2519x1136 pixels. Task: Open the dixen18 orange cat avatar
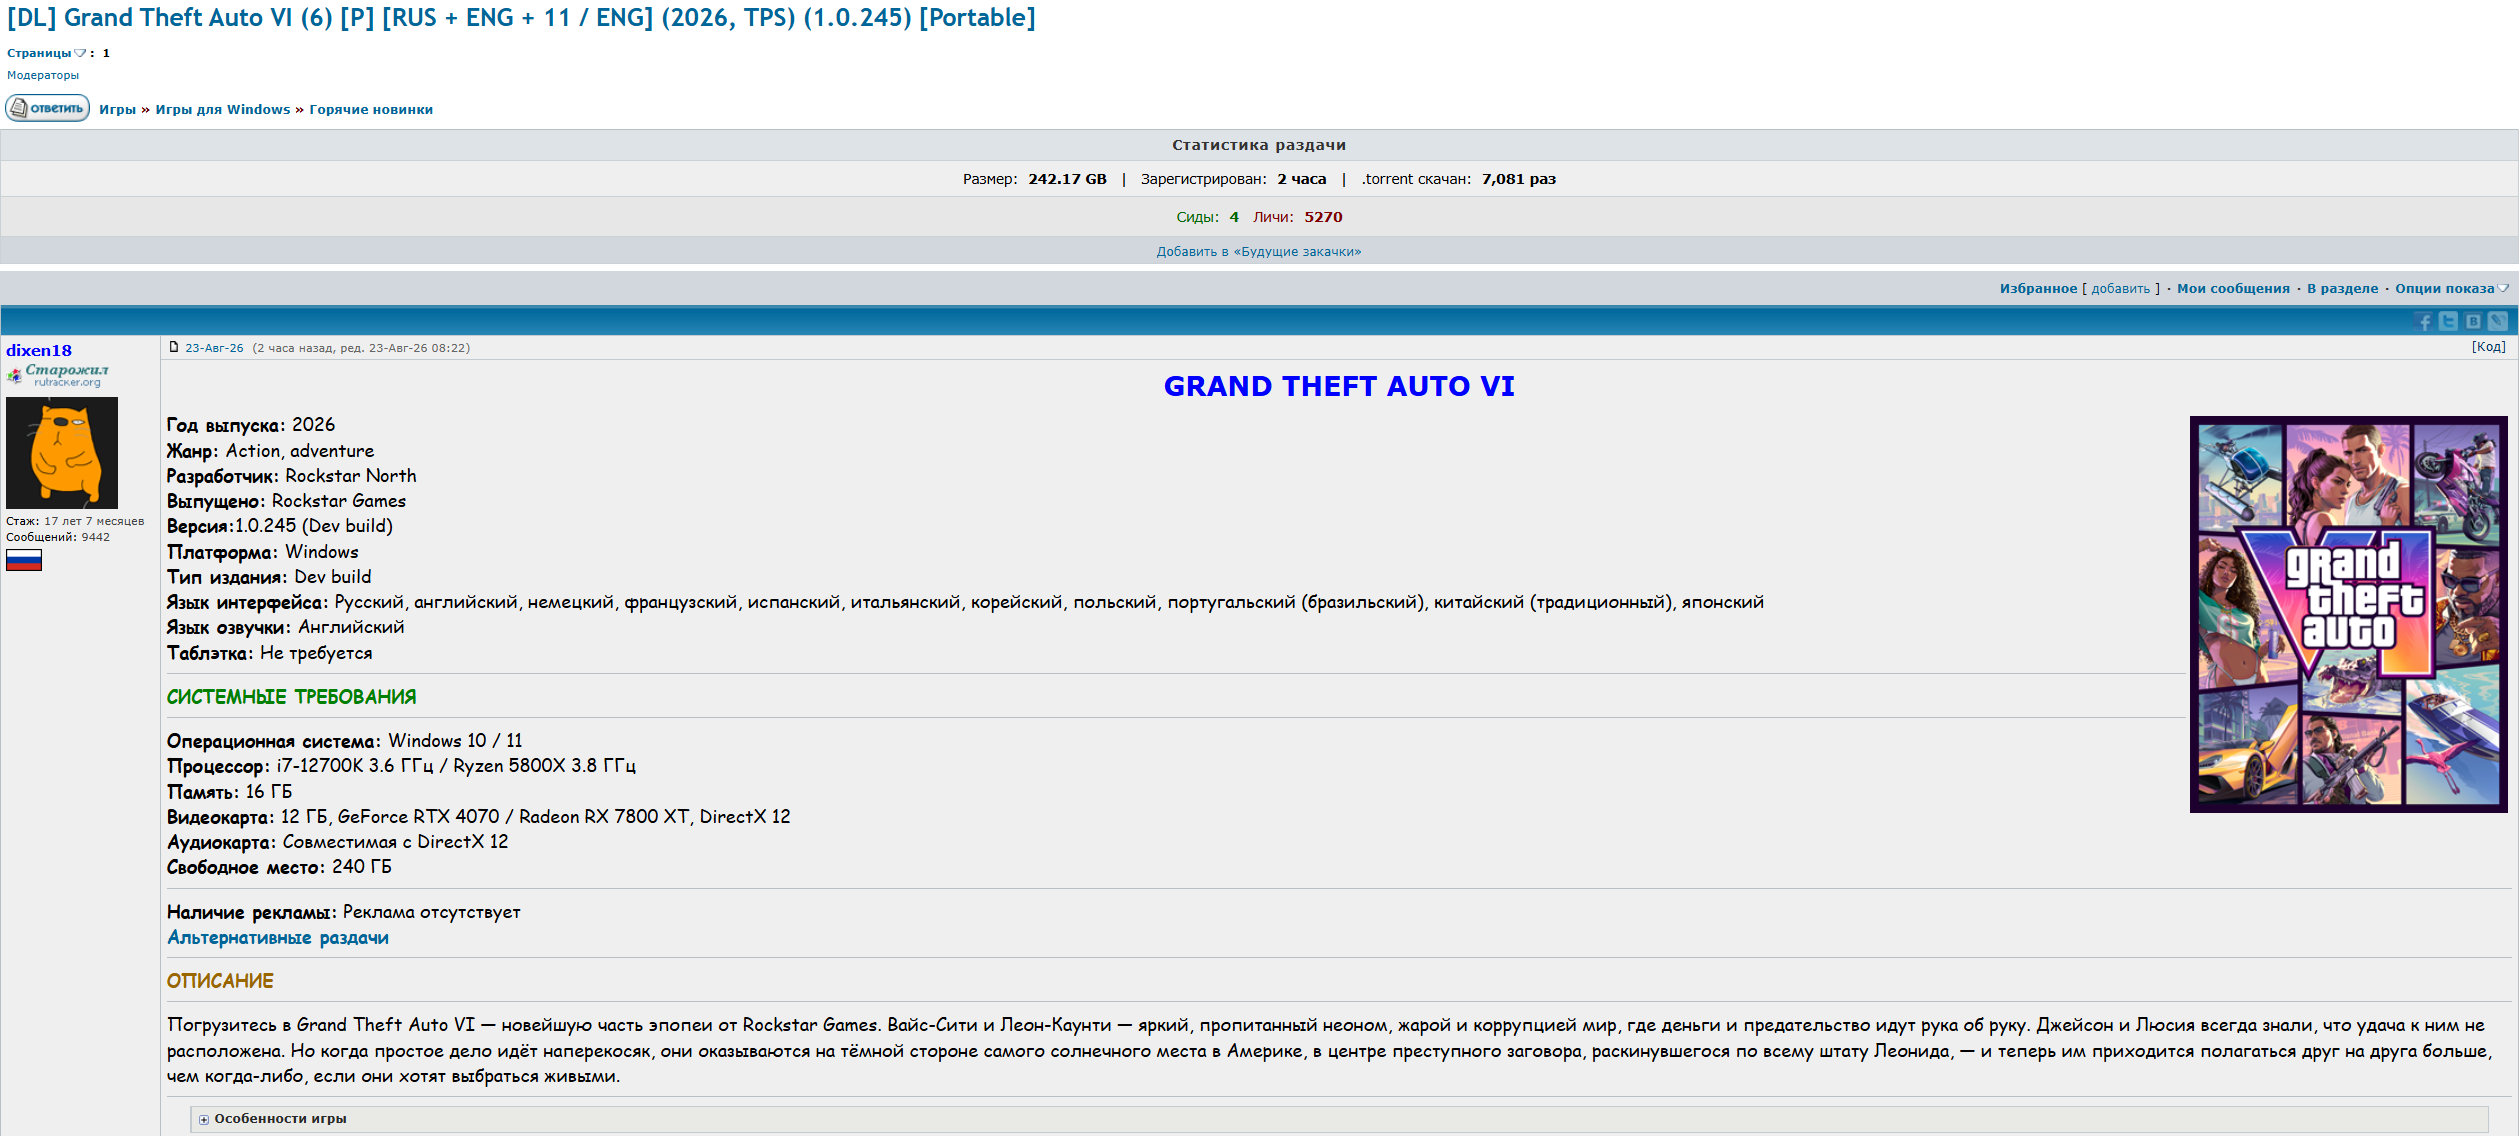click(x=62, y=453)
